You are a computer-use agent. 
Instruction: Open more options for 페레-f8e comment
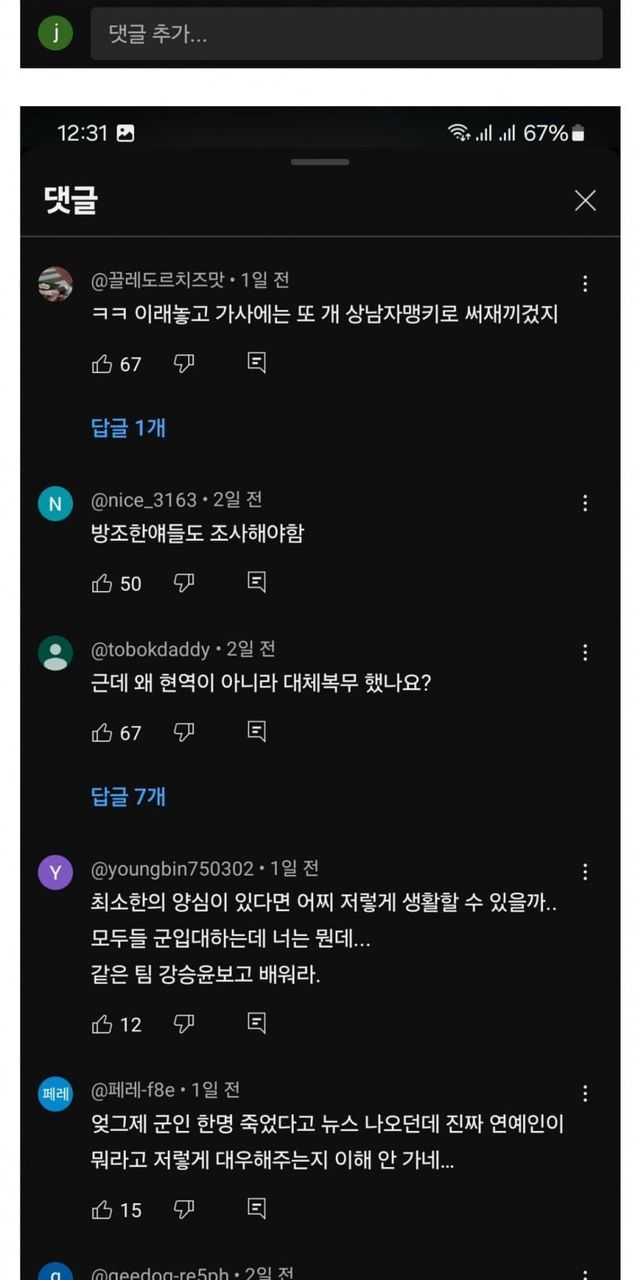(x=585, y=1093)
